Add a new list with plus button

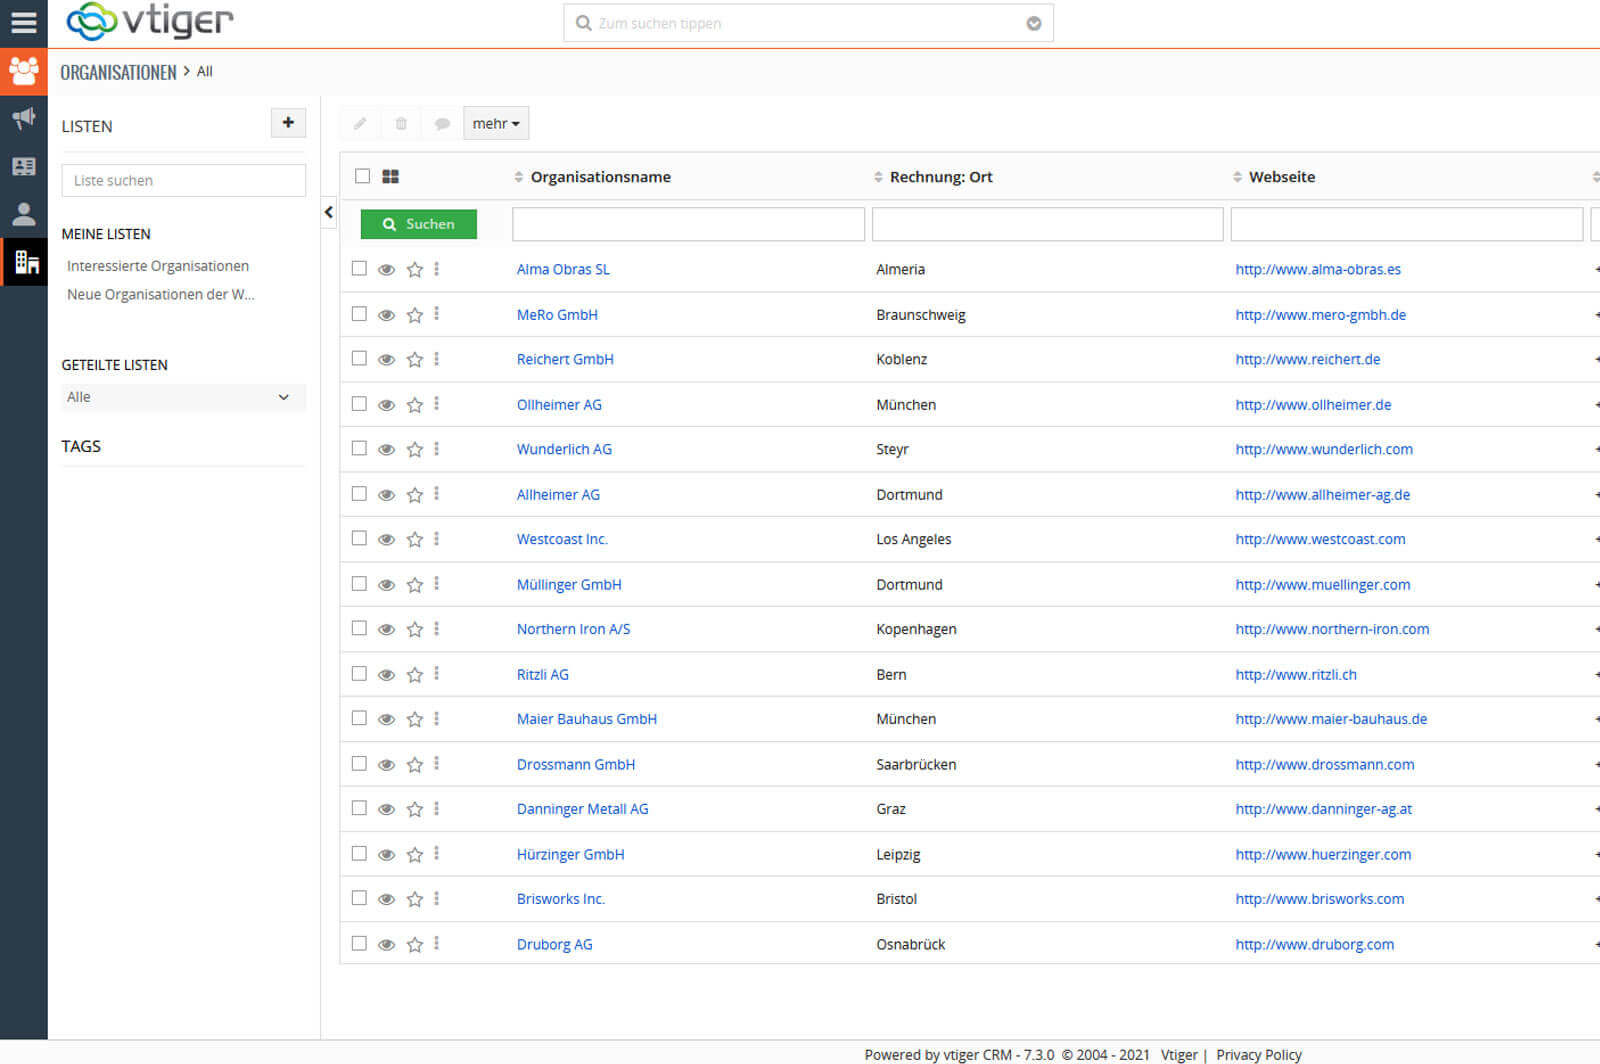pyautogui.click(x=288, y=123)
